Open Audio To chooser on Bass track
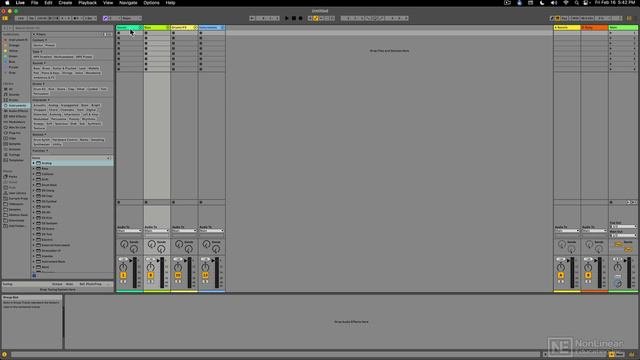Viewport: 640px width, 360px height. point(157,231)
